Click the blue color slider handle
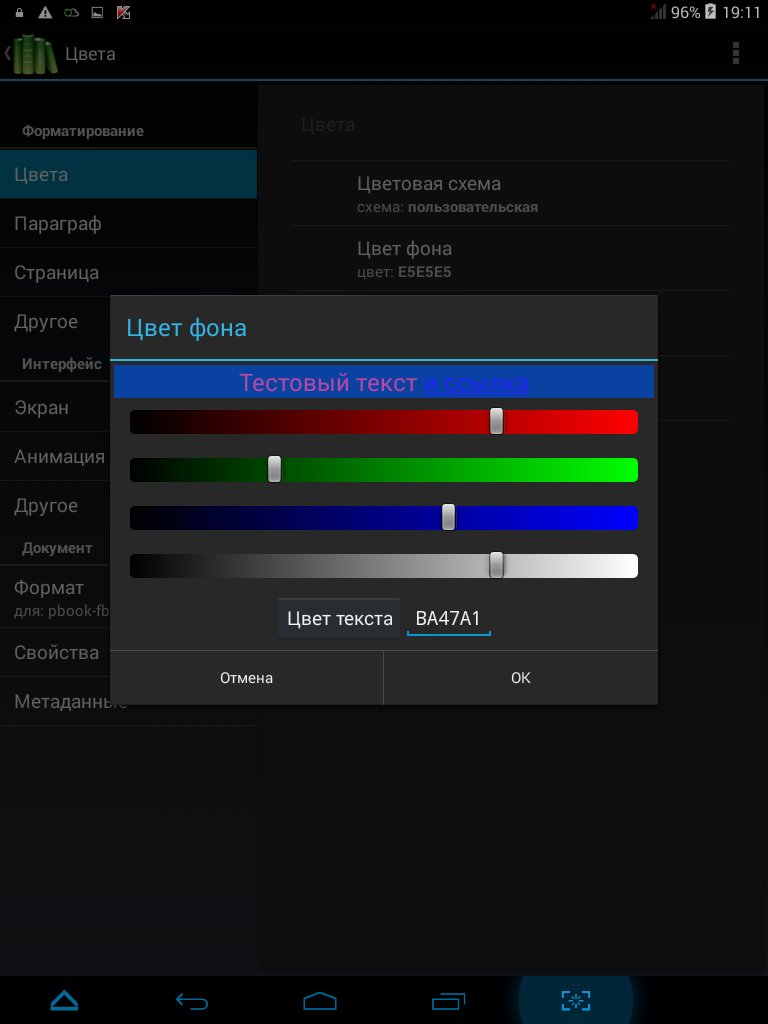768x1024 pixels. click(449, 517)
